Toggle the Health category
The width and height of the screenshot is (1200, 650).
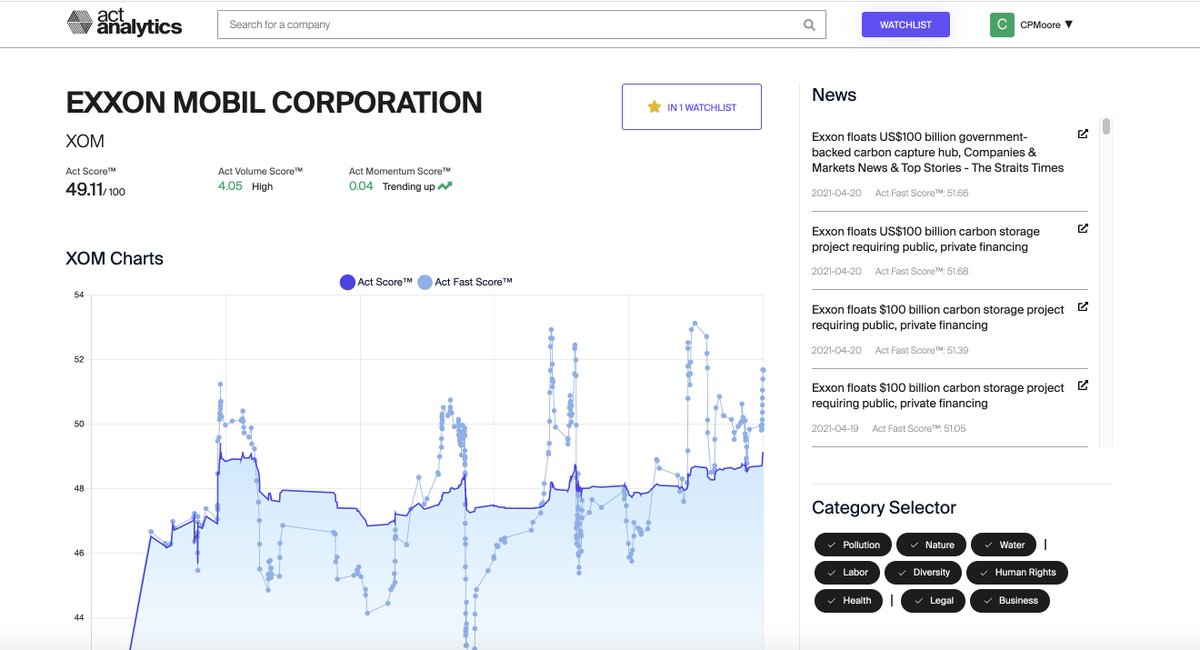tap(849, 601)
